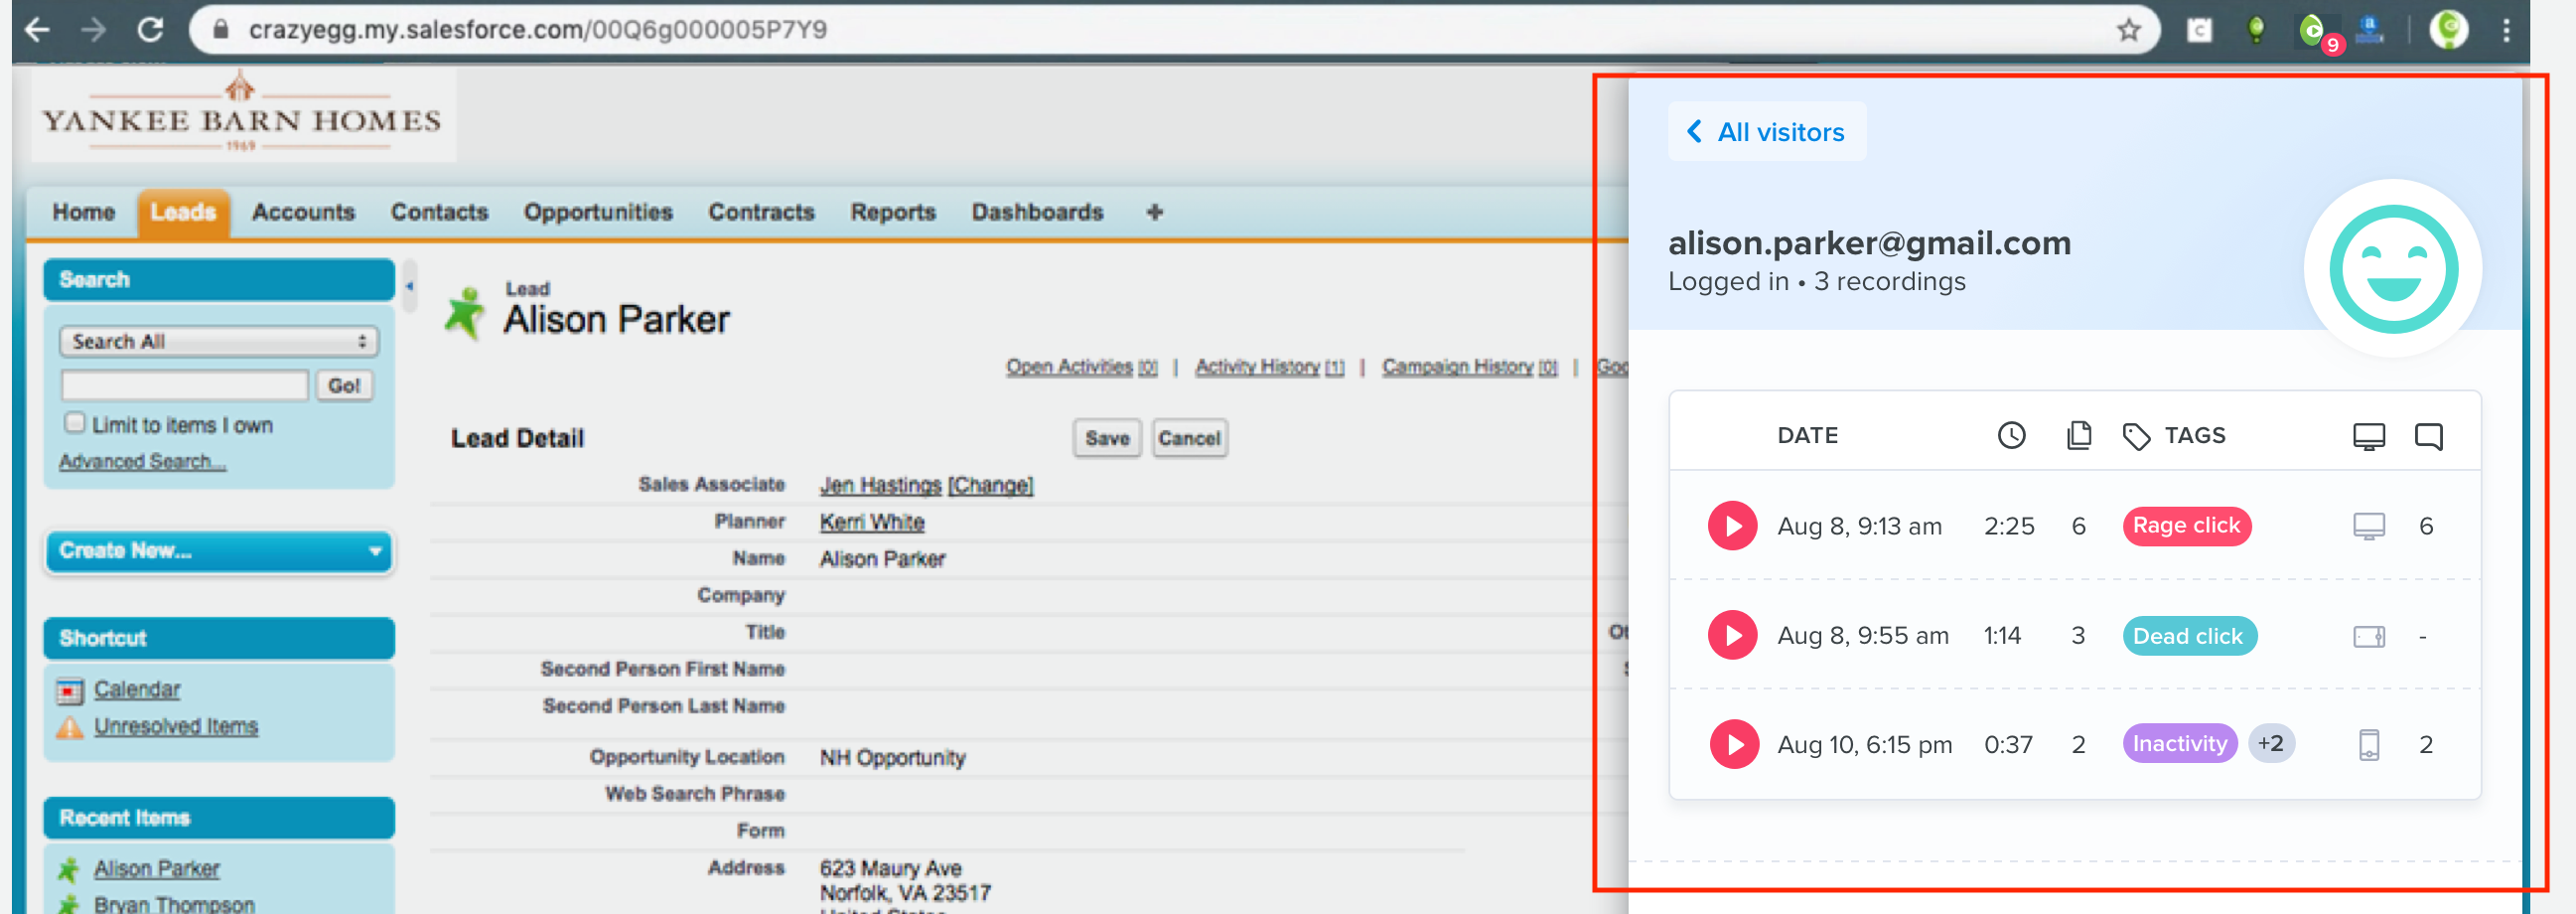Open the Home tab
The width and height of the screenshot is (2576, 914).
(84, 212)
